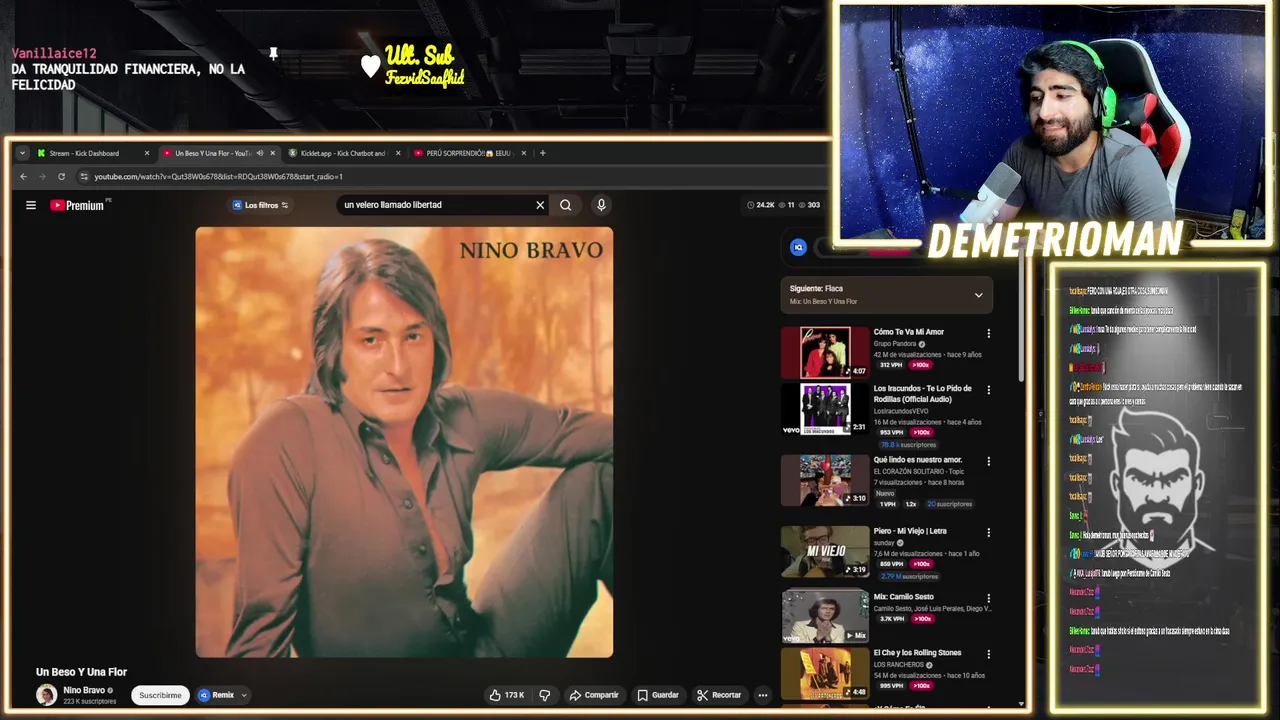
Task: Click the 'EL CORAZÓN SOLITARIO - Topic' channel text
Action: point(919,471)
